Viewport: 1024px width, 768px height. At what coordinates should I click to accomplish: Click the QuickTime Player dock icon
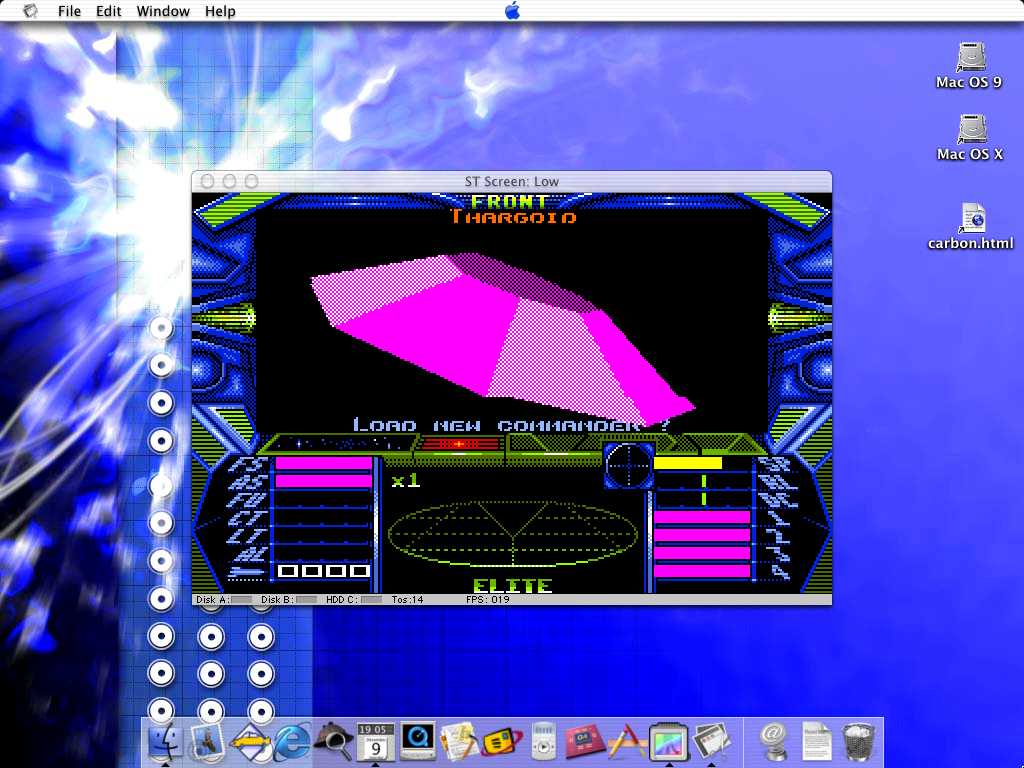pyautogui.click(x=417, y=741)
